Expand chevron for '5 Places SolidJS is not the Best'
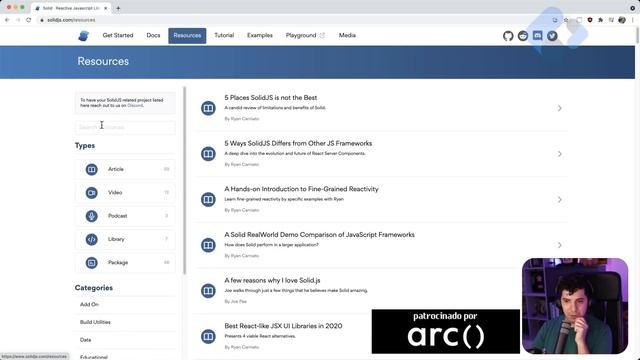 pos(560,108)
